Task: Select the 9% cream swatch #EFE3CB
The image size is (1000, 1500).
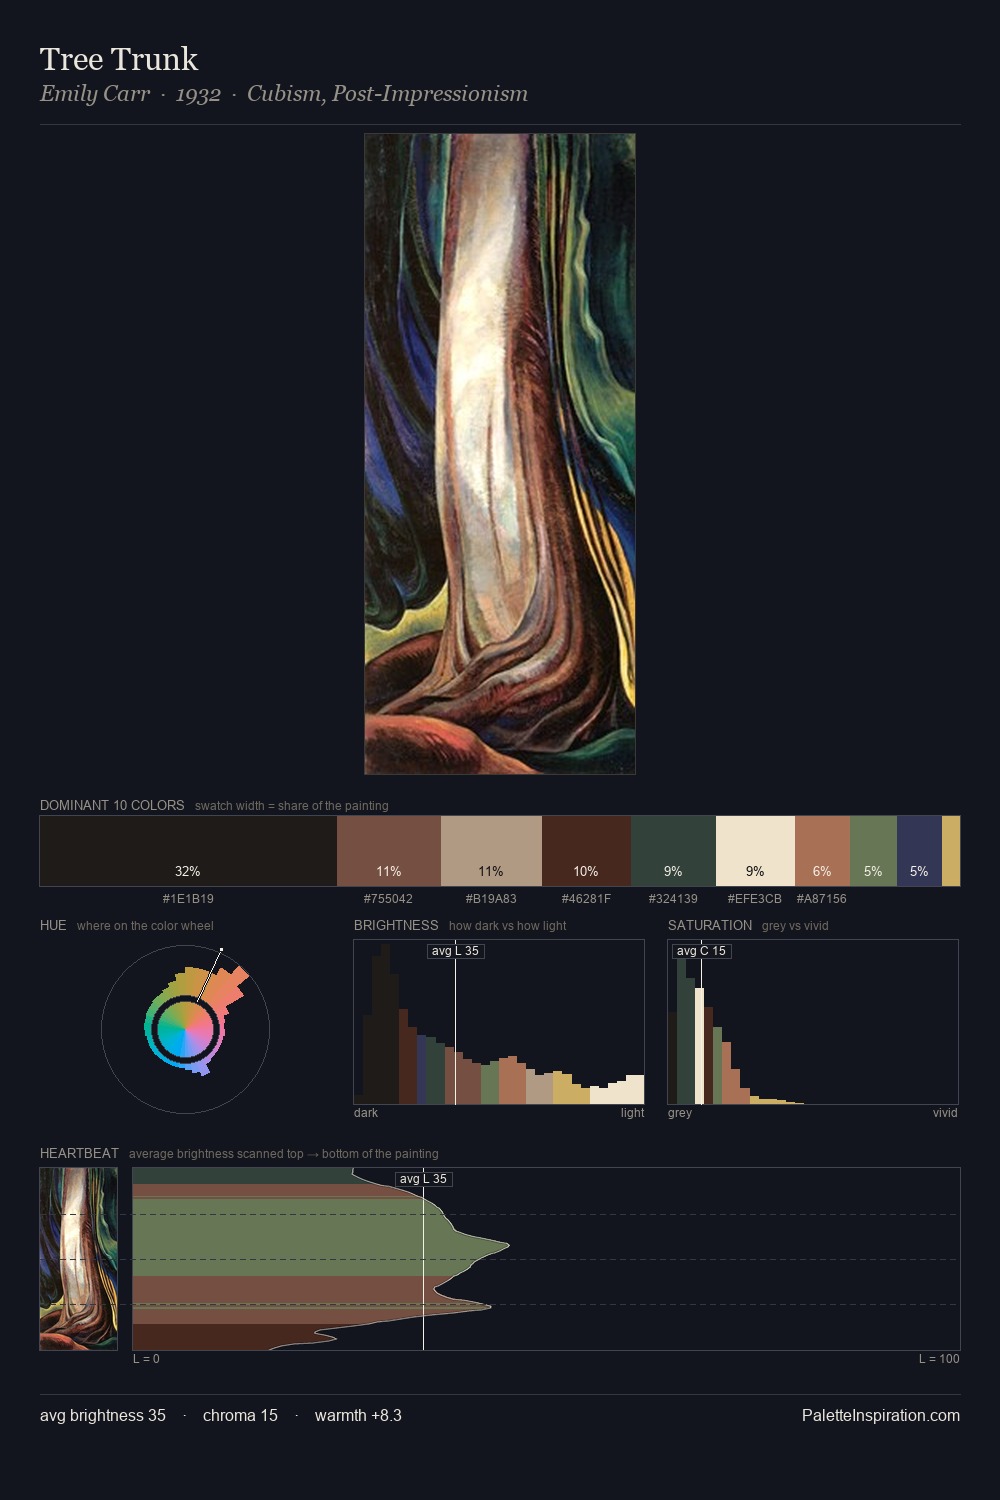Action: point(755,851)
